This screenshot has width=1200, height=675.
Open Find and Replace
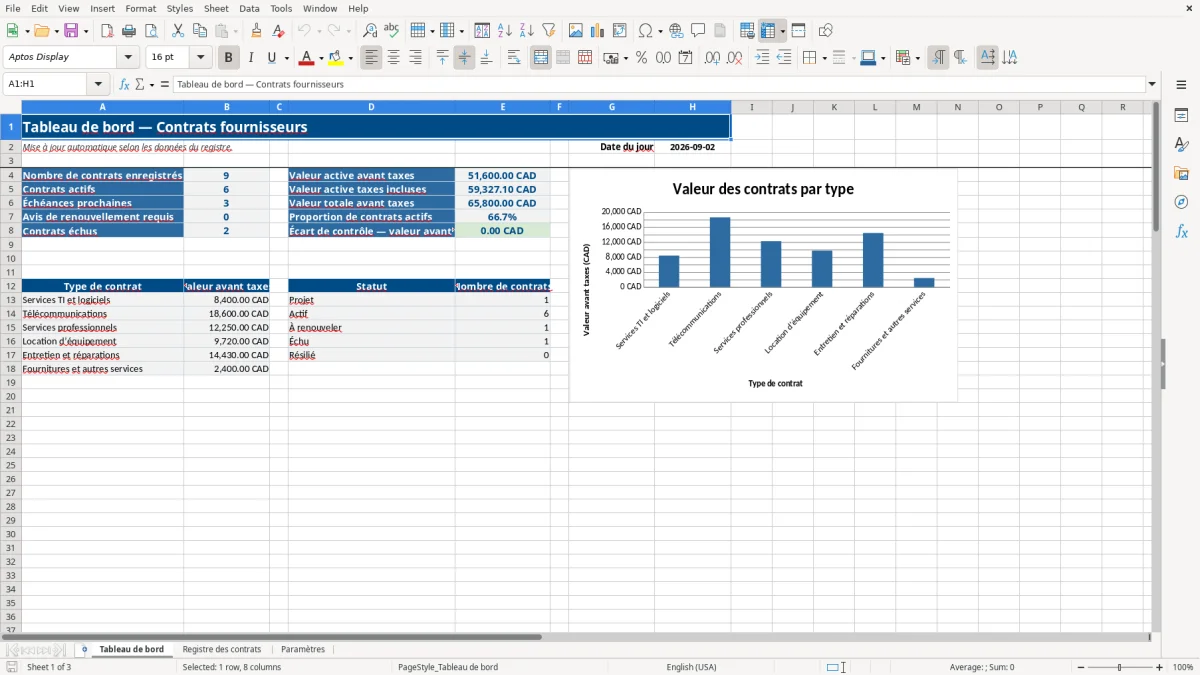tap(370, 31)
